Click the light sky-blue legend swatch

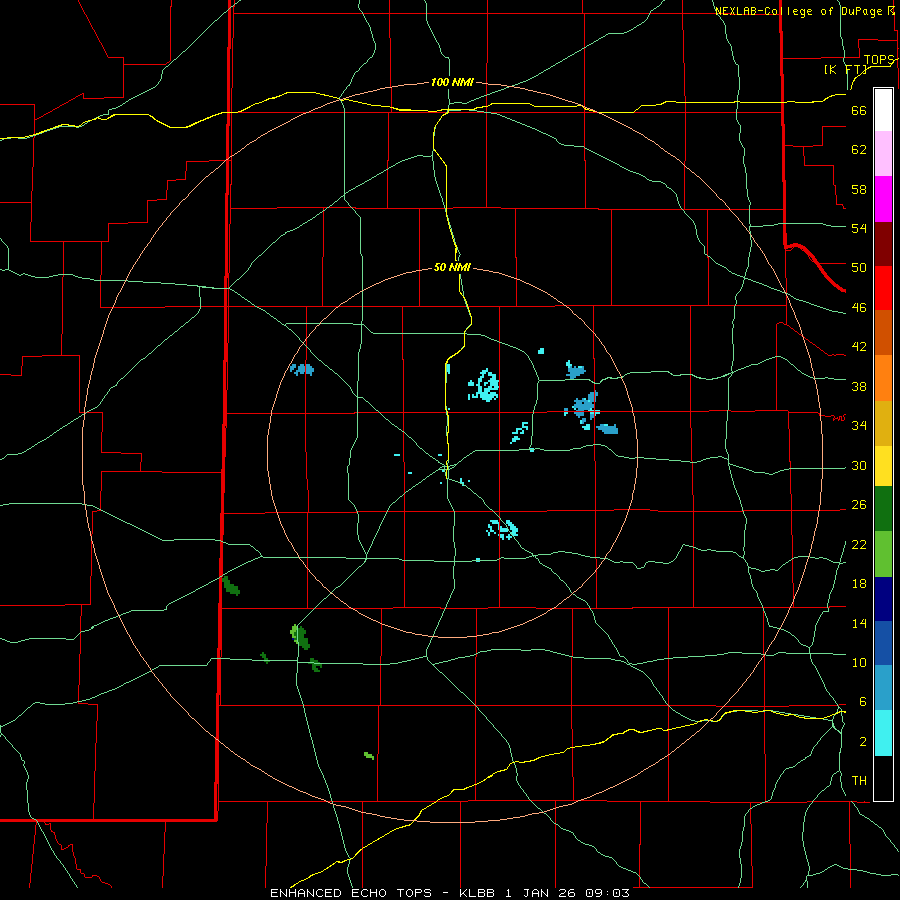883,688
